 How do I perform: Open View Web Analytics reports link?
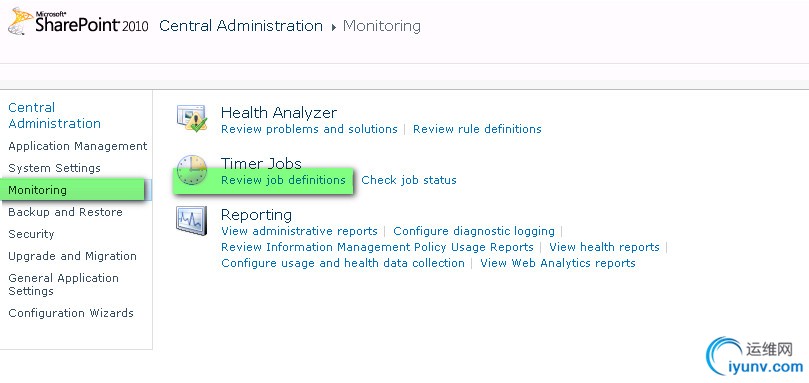pos(558,263)
